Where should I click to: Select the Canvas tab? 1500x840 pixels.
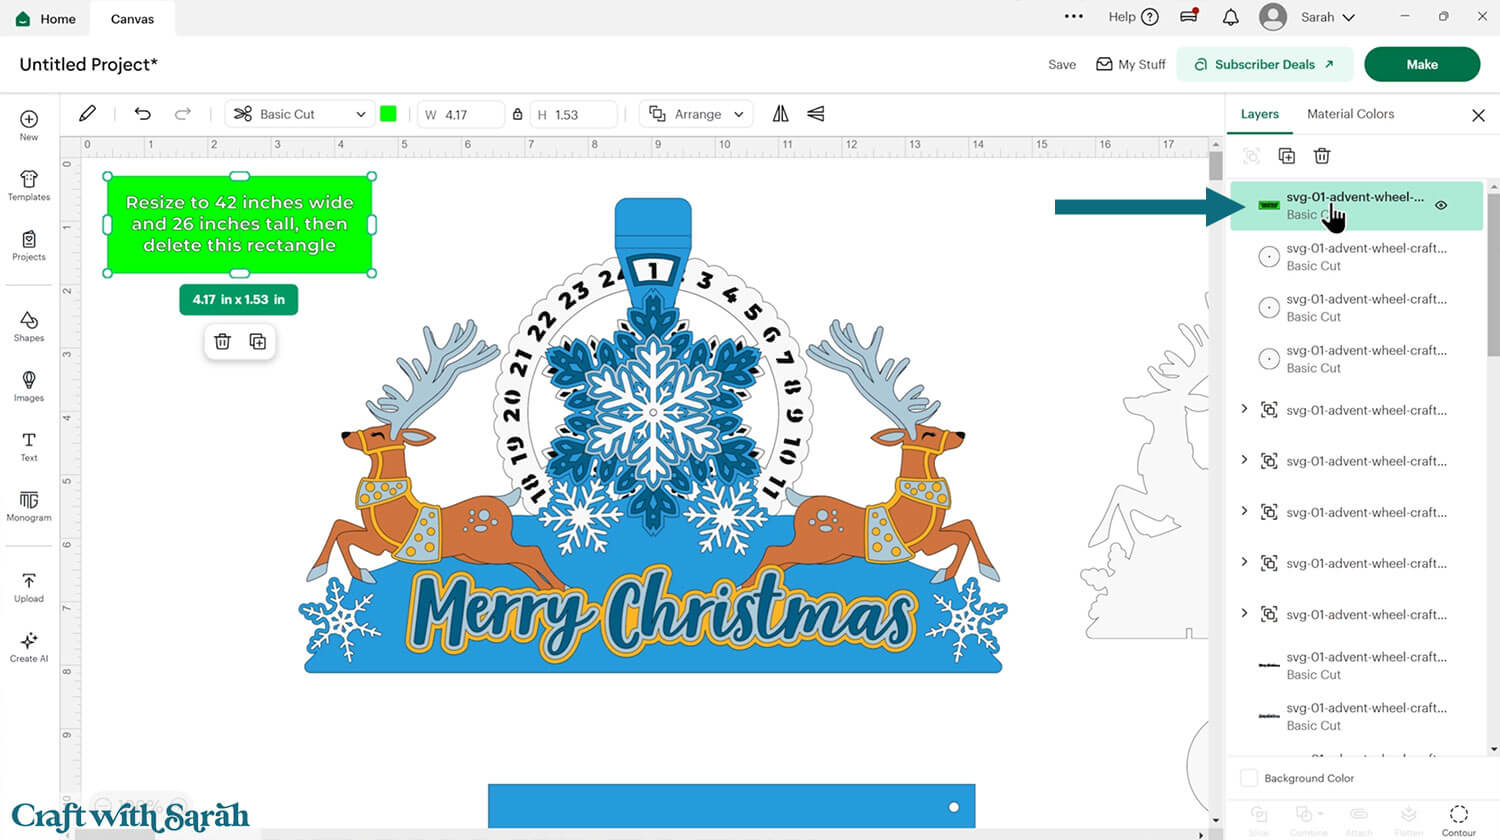pos(132,18)
